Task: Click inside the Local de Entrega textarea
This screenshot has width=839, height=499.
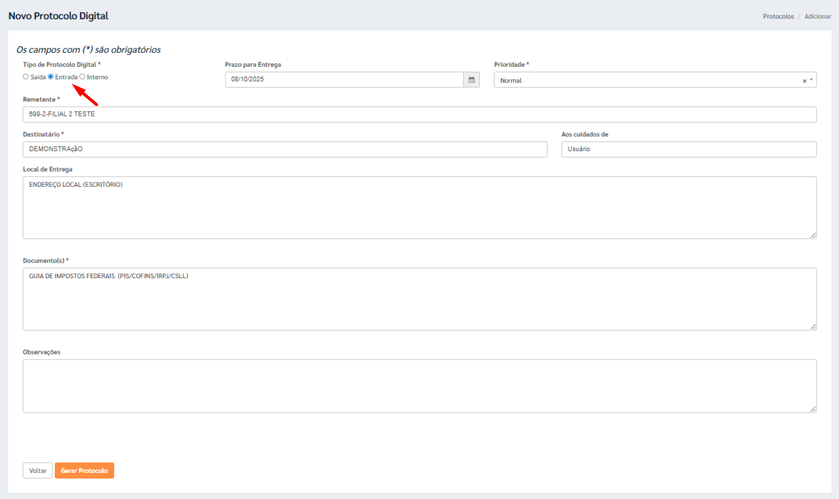Action: [419, 208]
